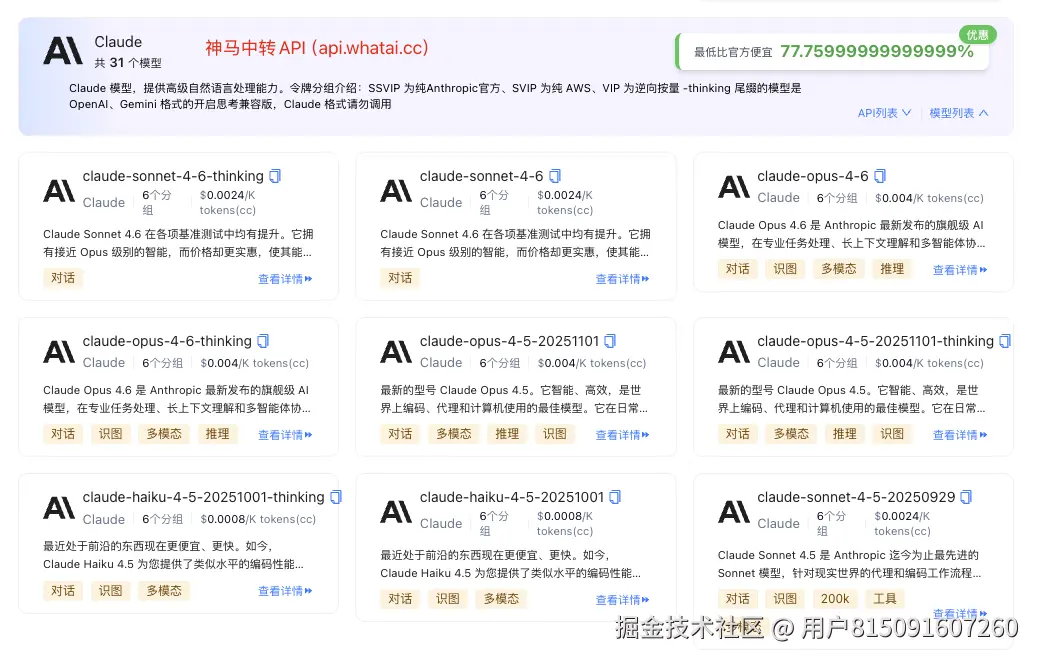Click the green 优惠 label
This screenshot has width=1038, height=661.
click(x=978, y=35)
